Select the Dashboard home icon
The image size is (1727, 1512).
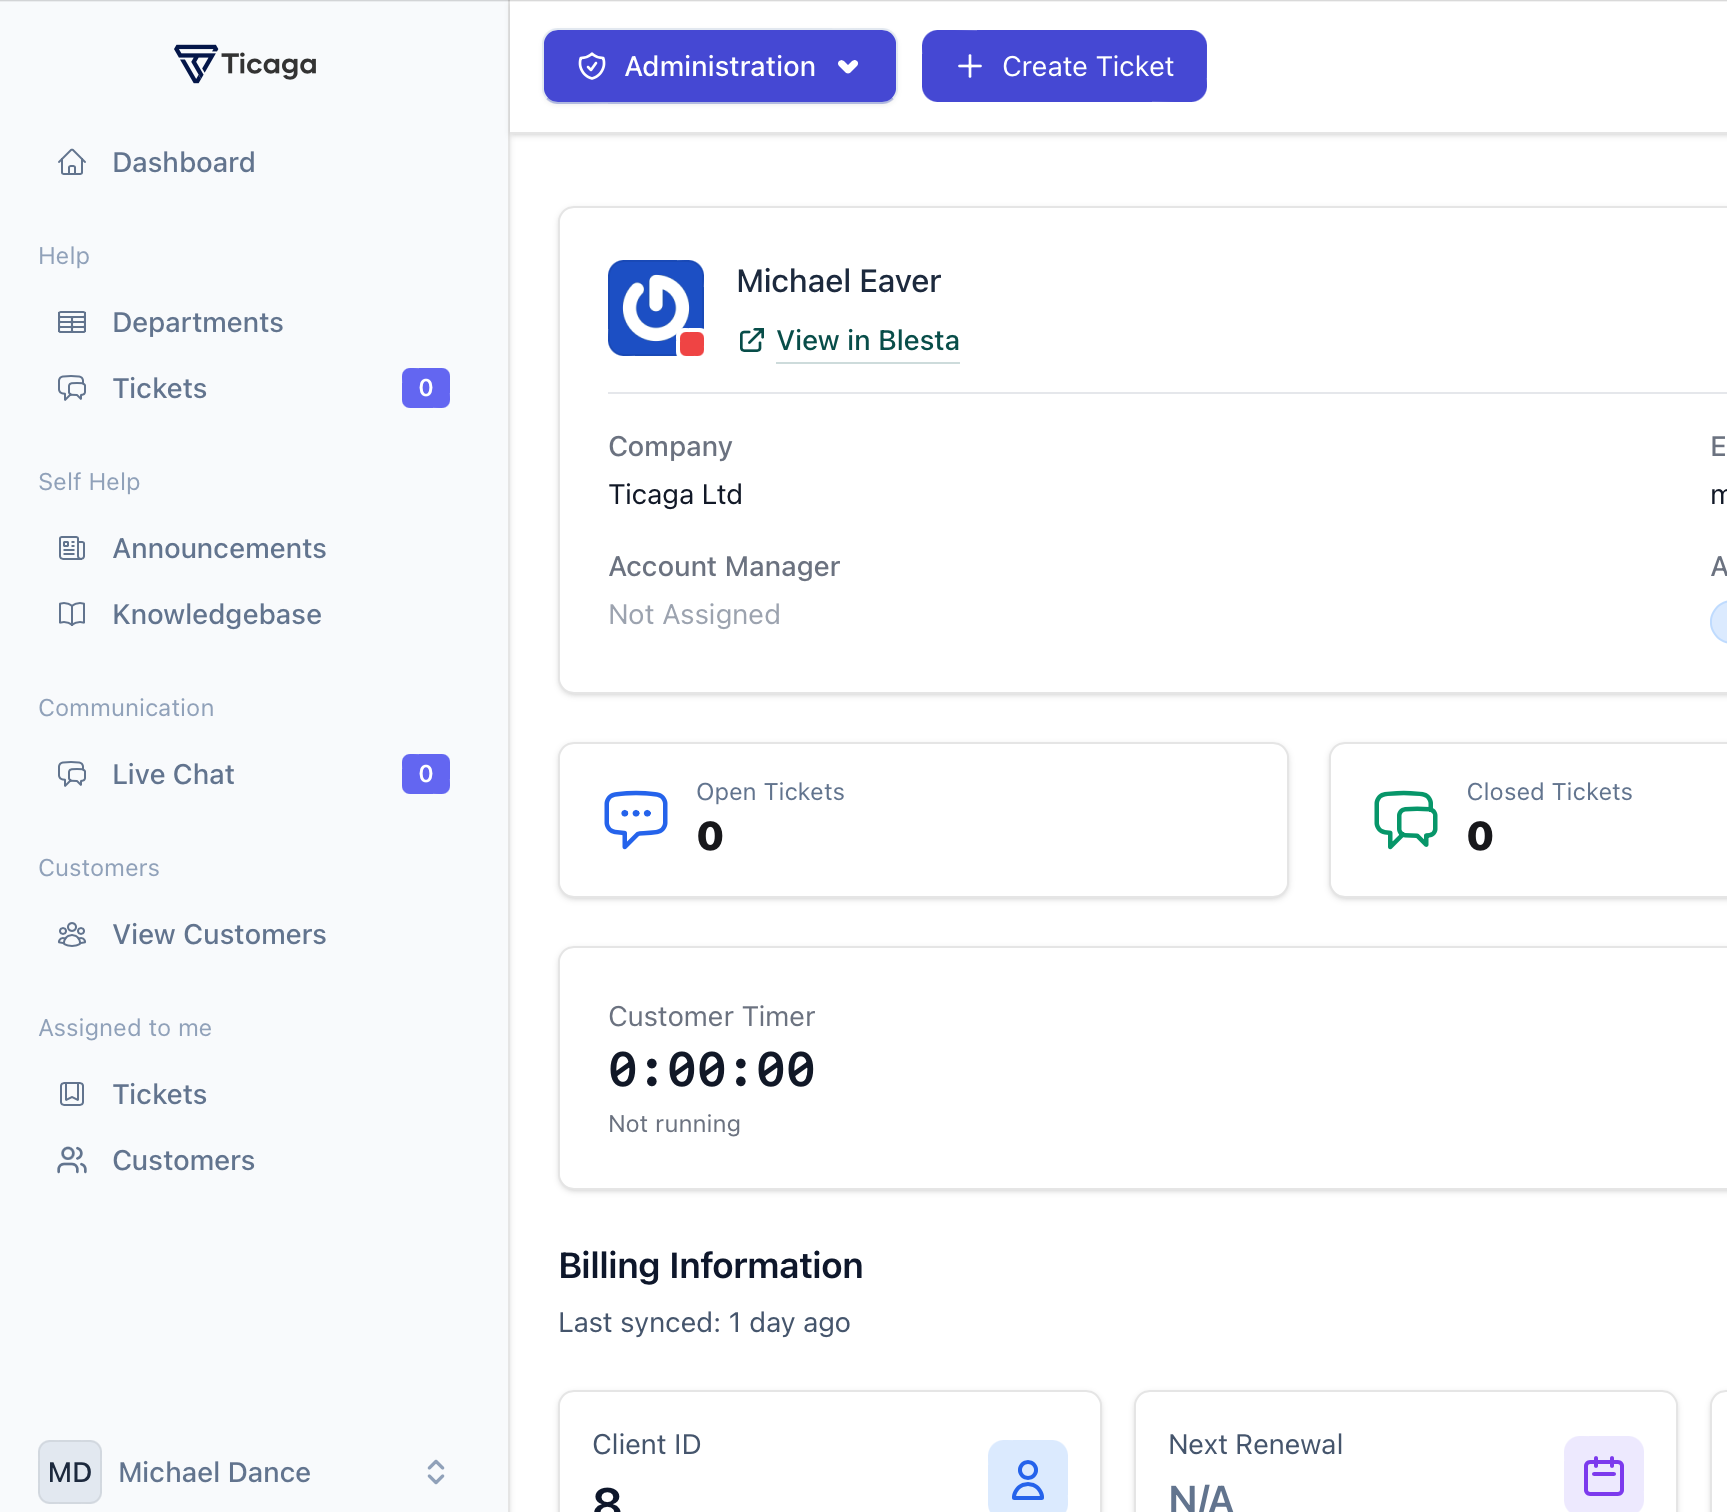point(71,161)
